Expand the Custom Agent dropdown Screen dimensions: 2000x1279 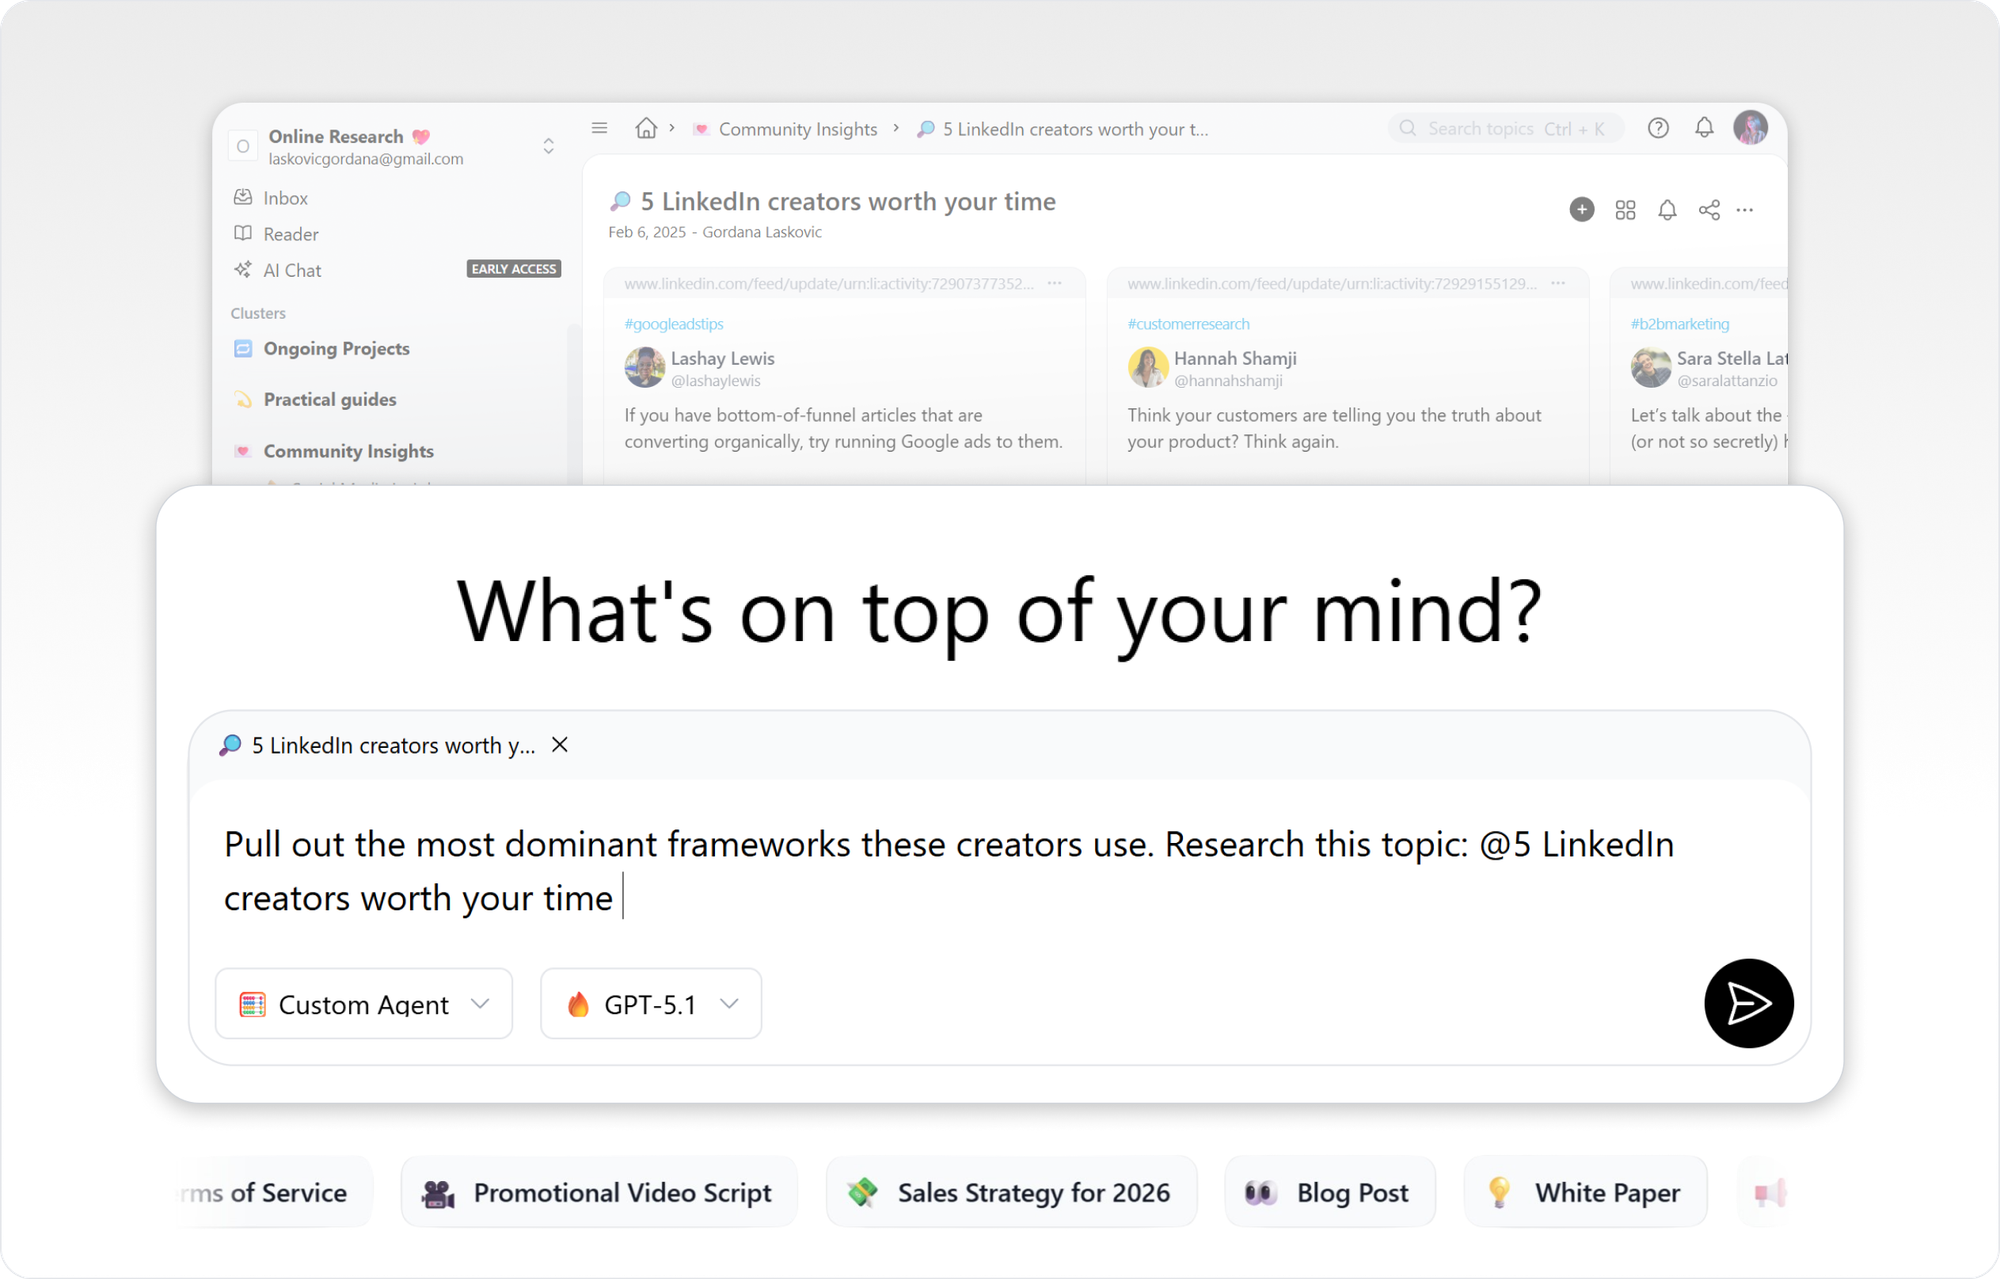pyautogui.click(x=364, y=1004)
